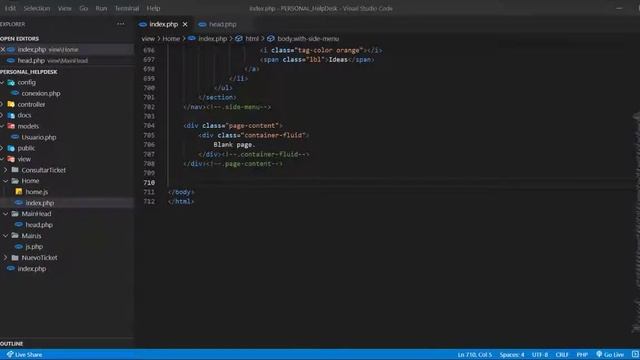Close index.php in Open Editors list
Image resolution: width=640 pixels, height=360 pixels.
3,49
